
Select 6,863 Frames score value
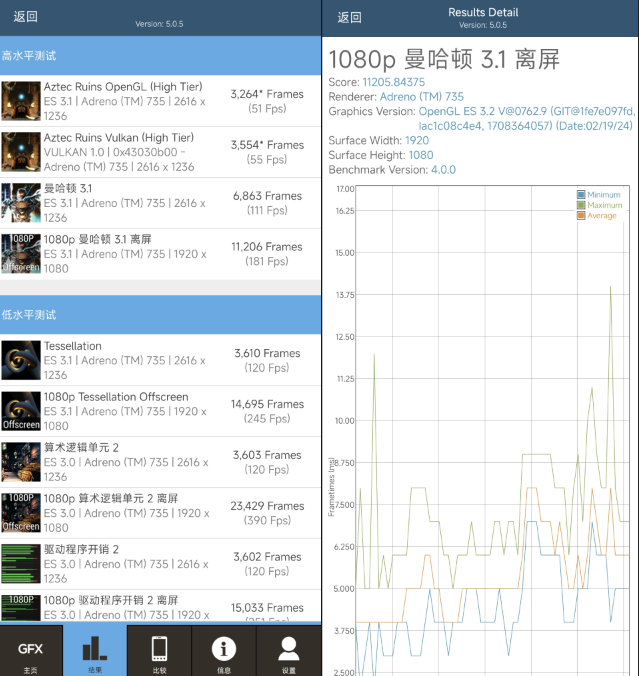point(267,196)
